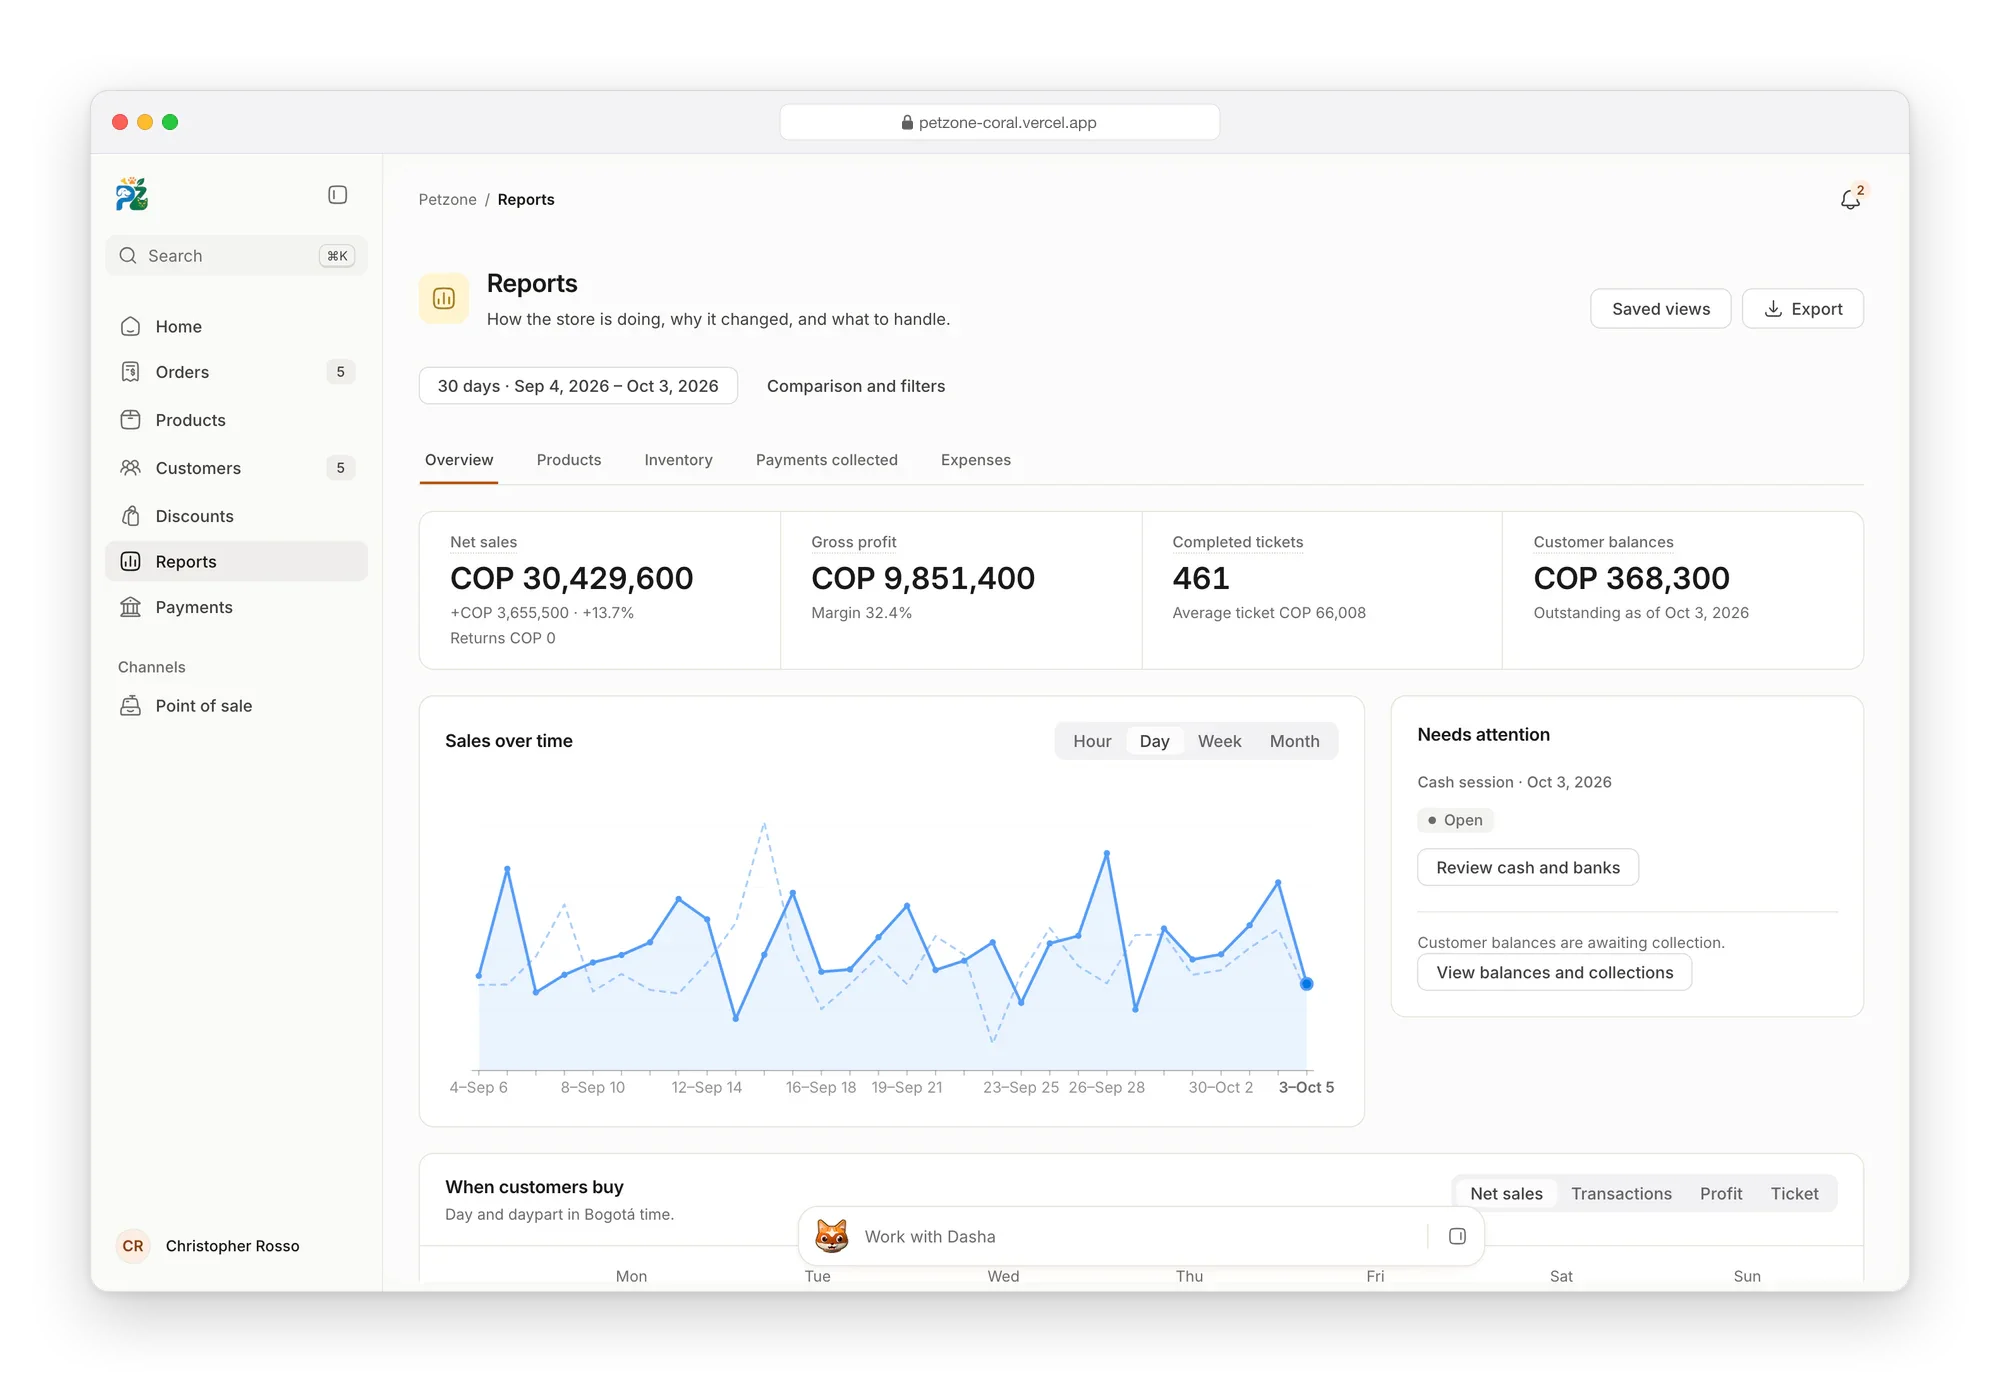Select Day granularity on the sales chart
The height and width of the screenshot is (1382, 2000).
[1154, 741]
